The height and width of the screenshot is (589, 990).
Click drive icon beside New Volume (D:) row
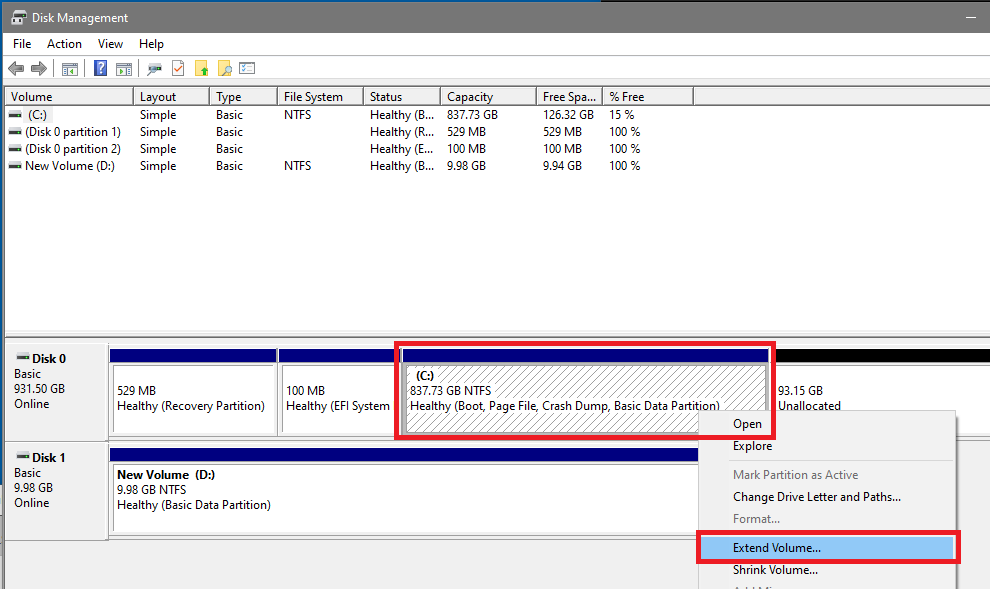pos(15,166)
